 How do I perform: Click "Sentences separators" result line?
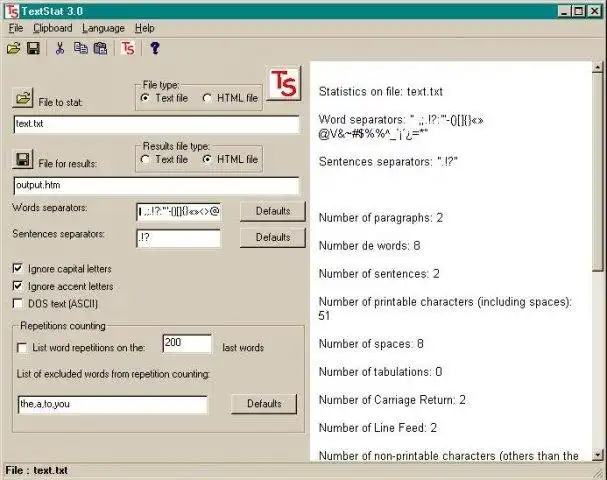coord(388,162)
